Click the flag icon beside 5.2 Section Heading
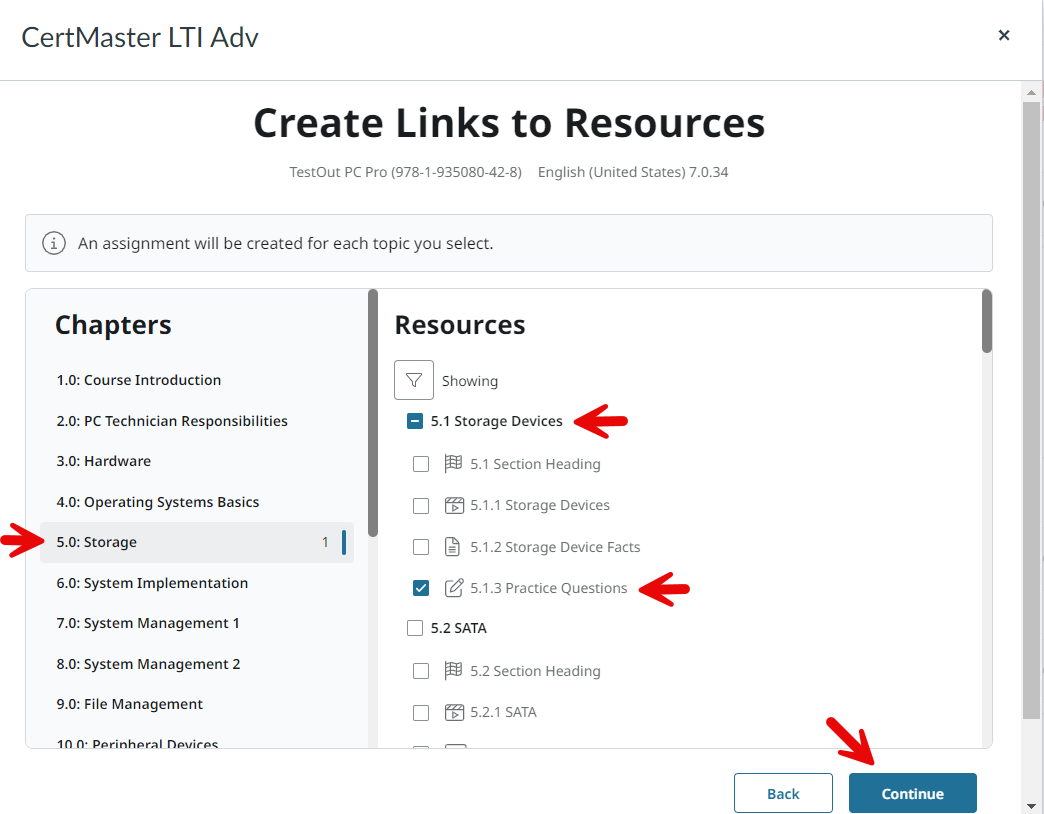Image resolution: width=1044 pixels, height=814 pixels. (x=453, y=670)
